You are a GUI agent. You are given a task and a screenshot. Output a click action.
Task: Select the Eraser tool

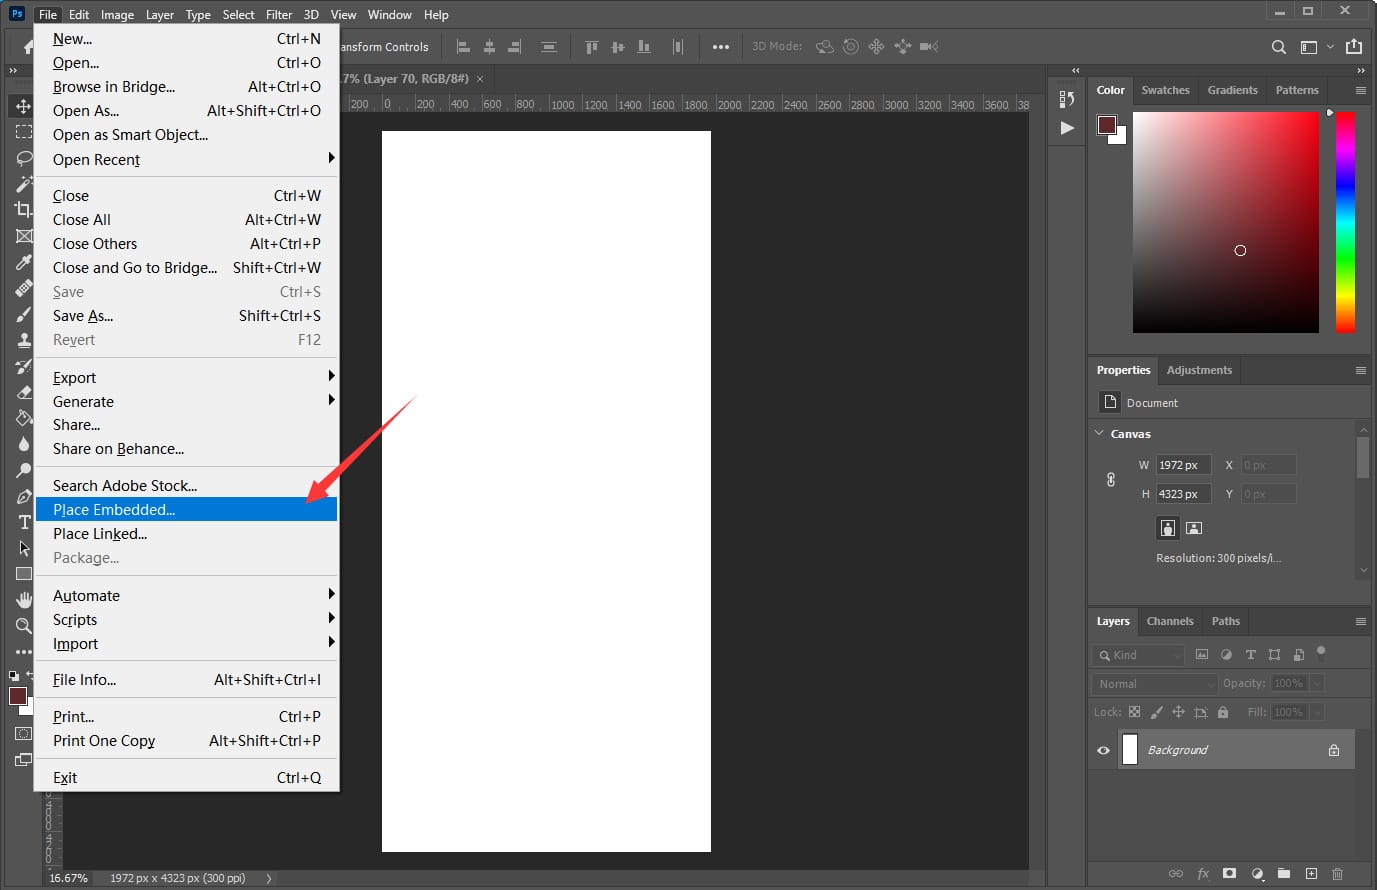click(x=23, y=392)
